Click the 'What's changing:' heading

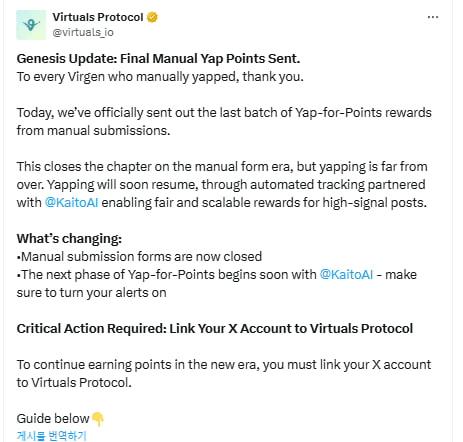(x=69, y=239)
